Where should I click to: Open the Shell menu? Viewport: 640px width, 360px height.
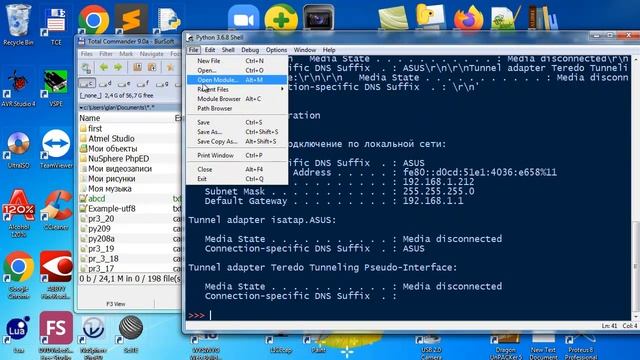click(228, 50)
